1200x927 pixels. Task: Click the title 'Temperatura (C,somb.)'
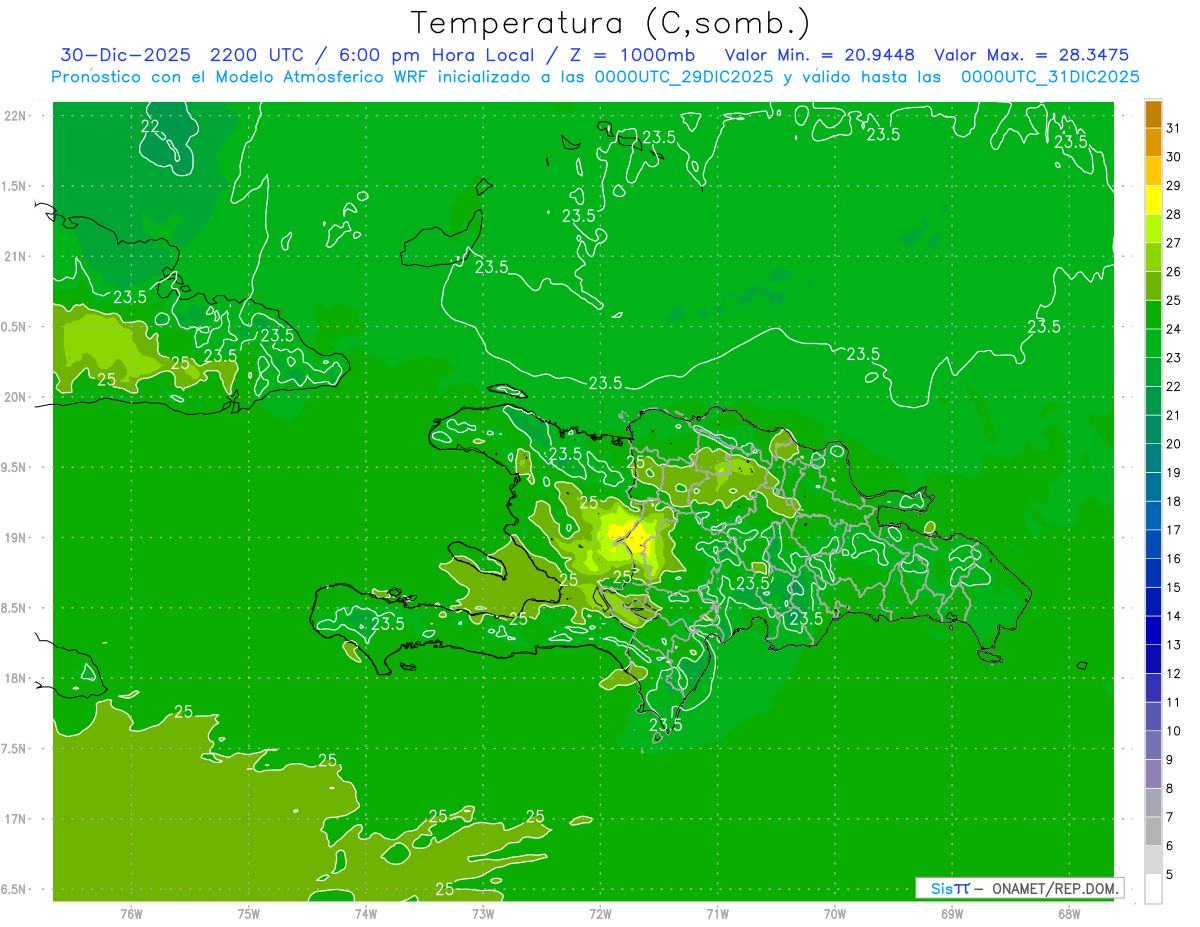click(x=611, y=23)
